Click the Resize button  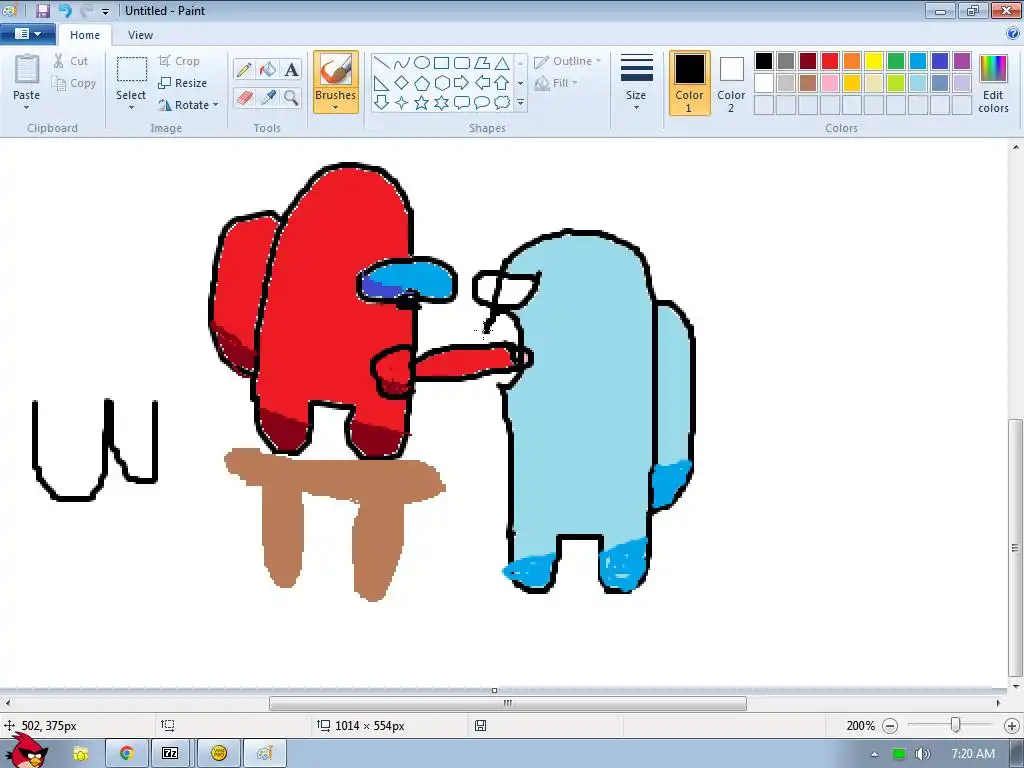(x=183, y=83)
